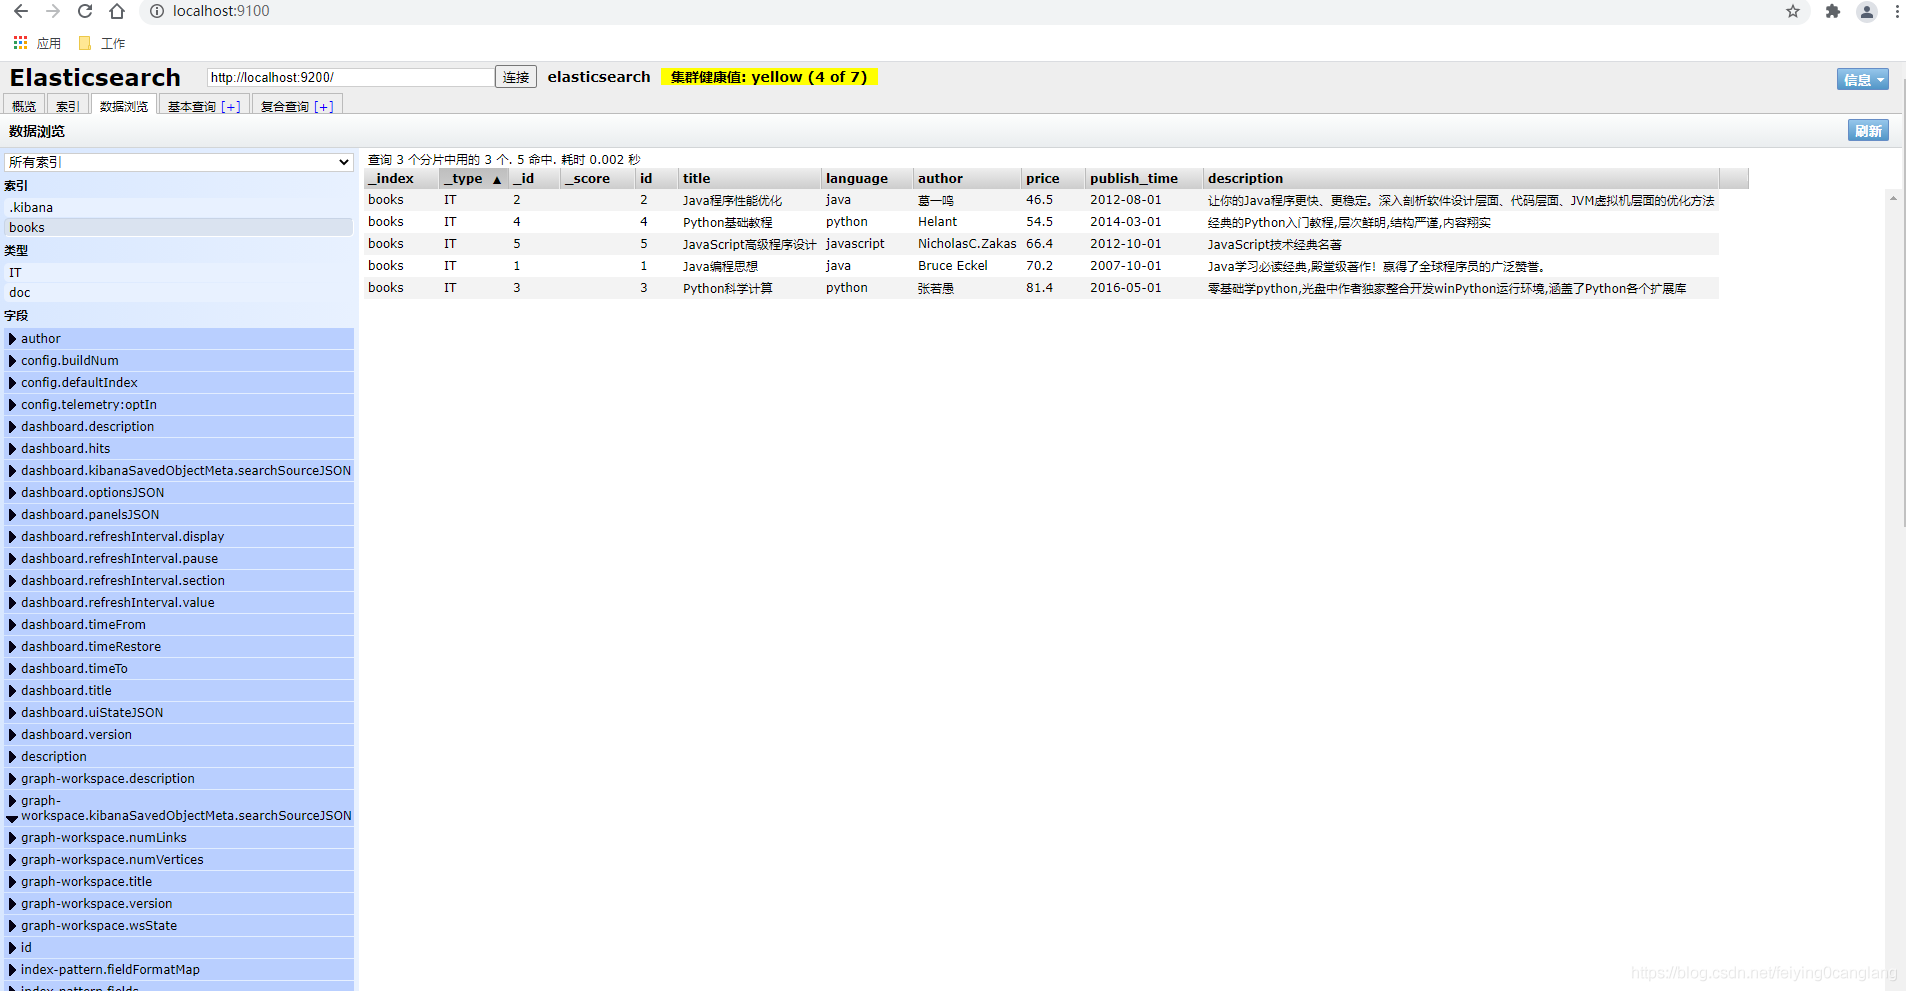Click the Bruce Eckel author cell
This screenshot has width=1906, height=991.
tap(953, 266)
